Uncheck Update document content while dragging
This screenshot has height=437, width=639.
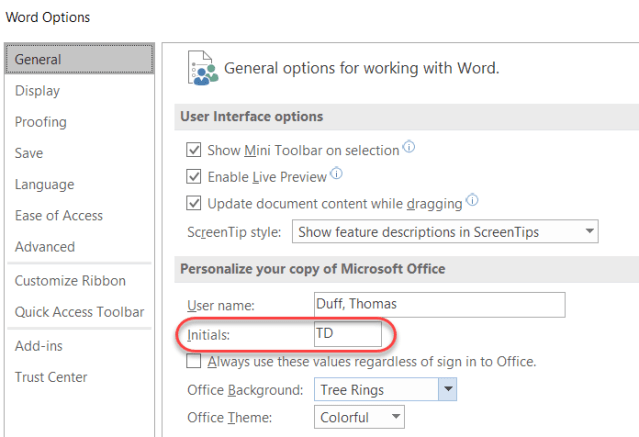(194, 203)
